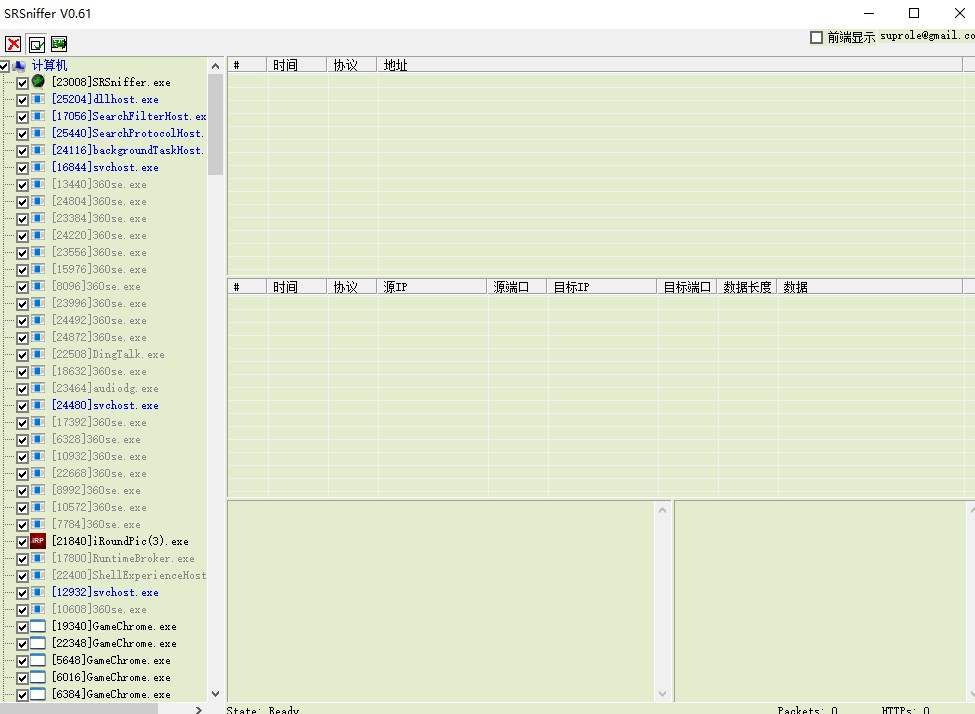
Task: Click the icon of [24116]backgroundTaskHost
Action: (38, 150)
